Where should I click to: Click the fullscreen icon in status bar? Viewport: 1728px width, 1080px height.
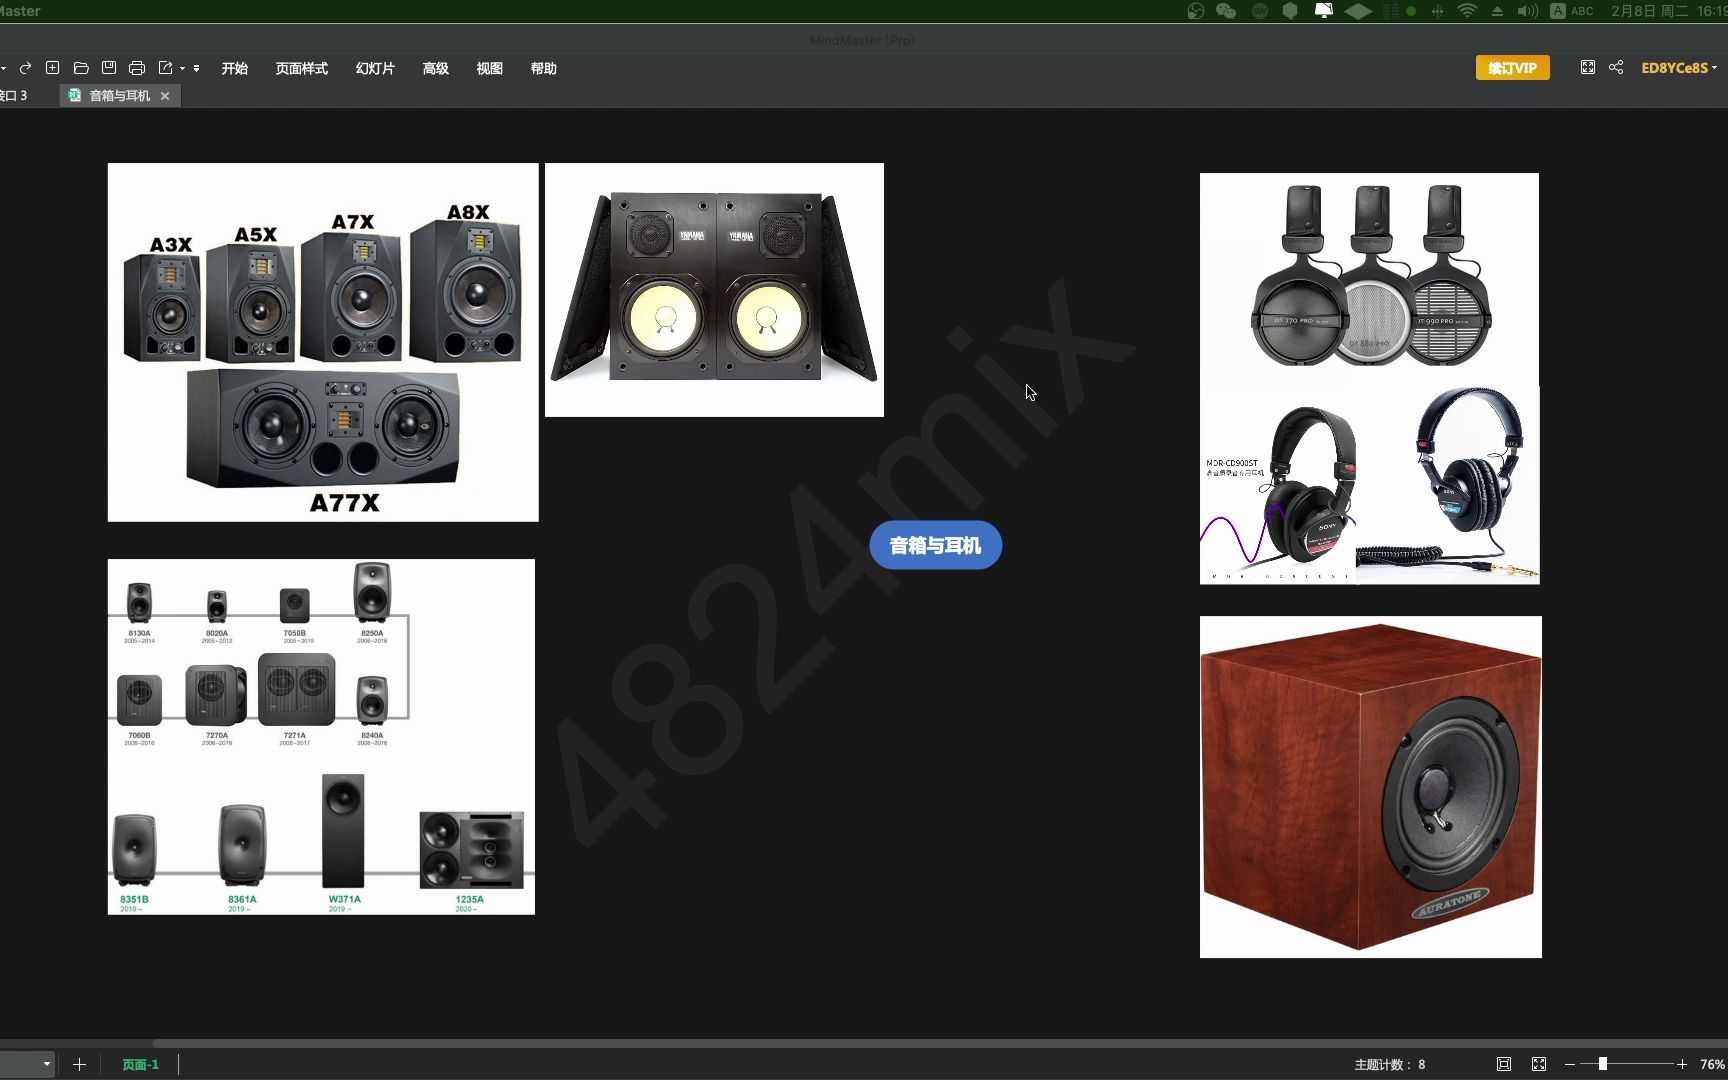1539,1064
